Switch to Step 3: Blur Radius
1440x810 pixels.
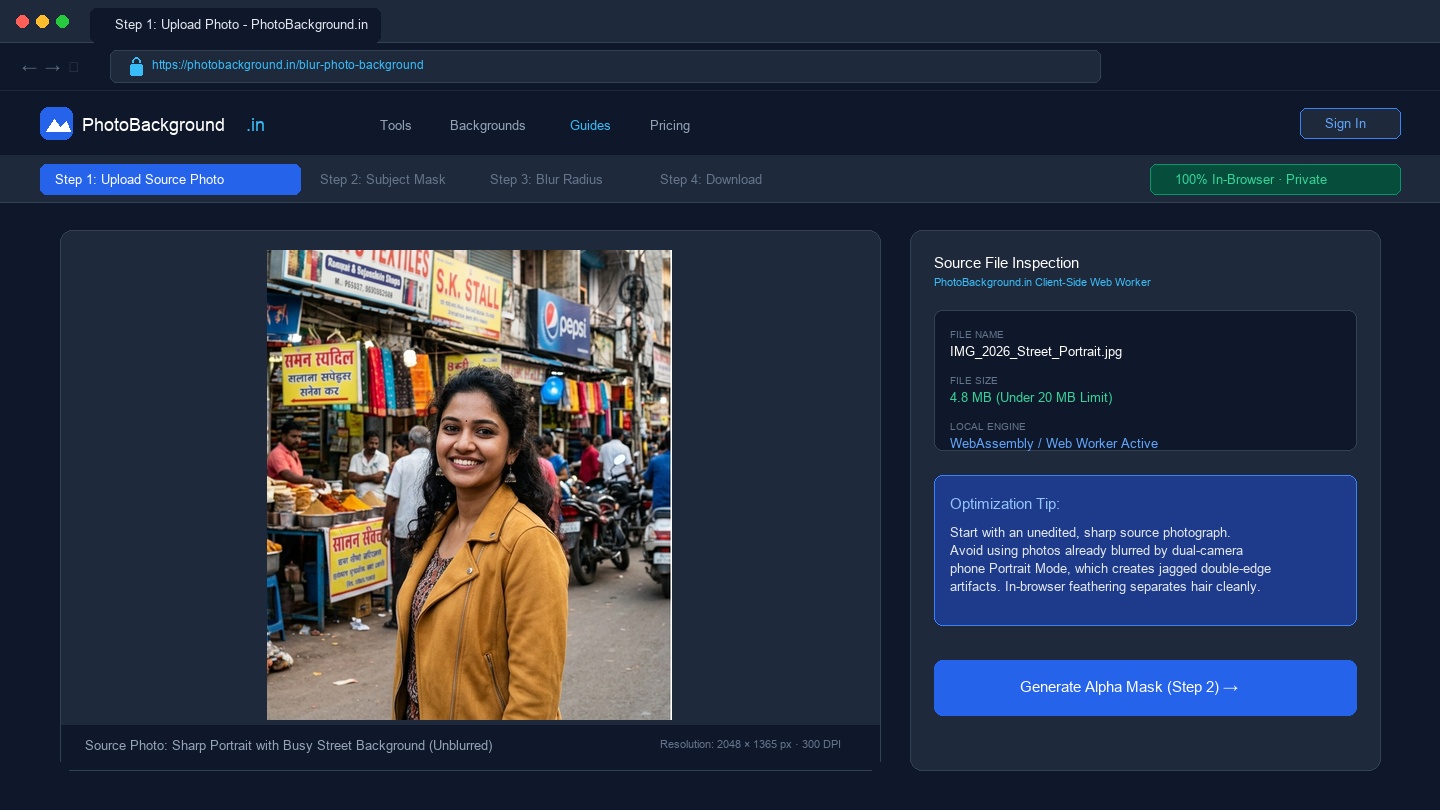click(x=546, y=179)
